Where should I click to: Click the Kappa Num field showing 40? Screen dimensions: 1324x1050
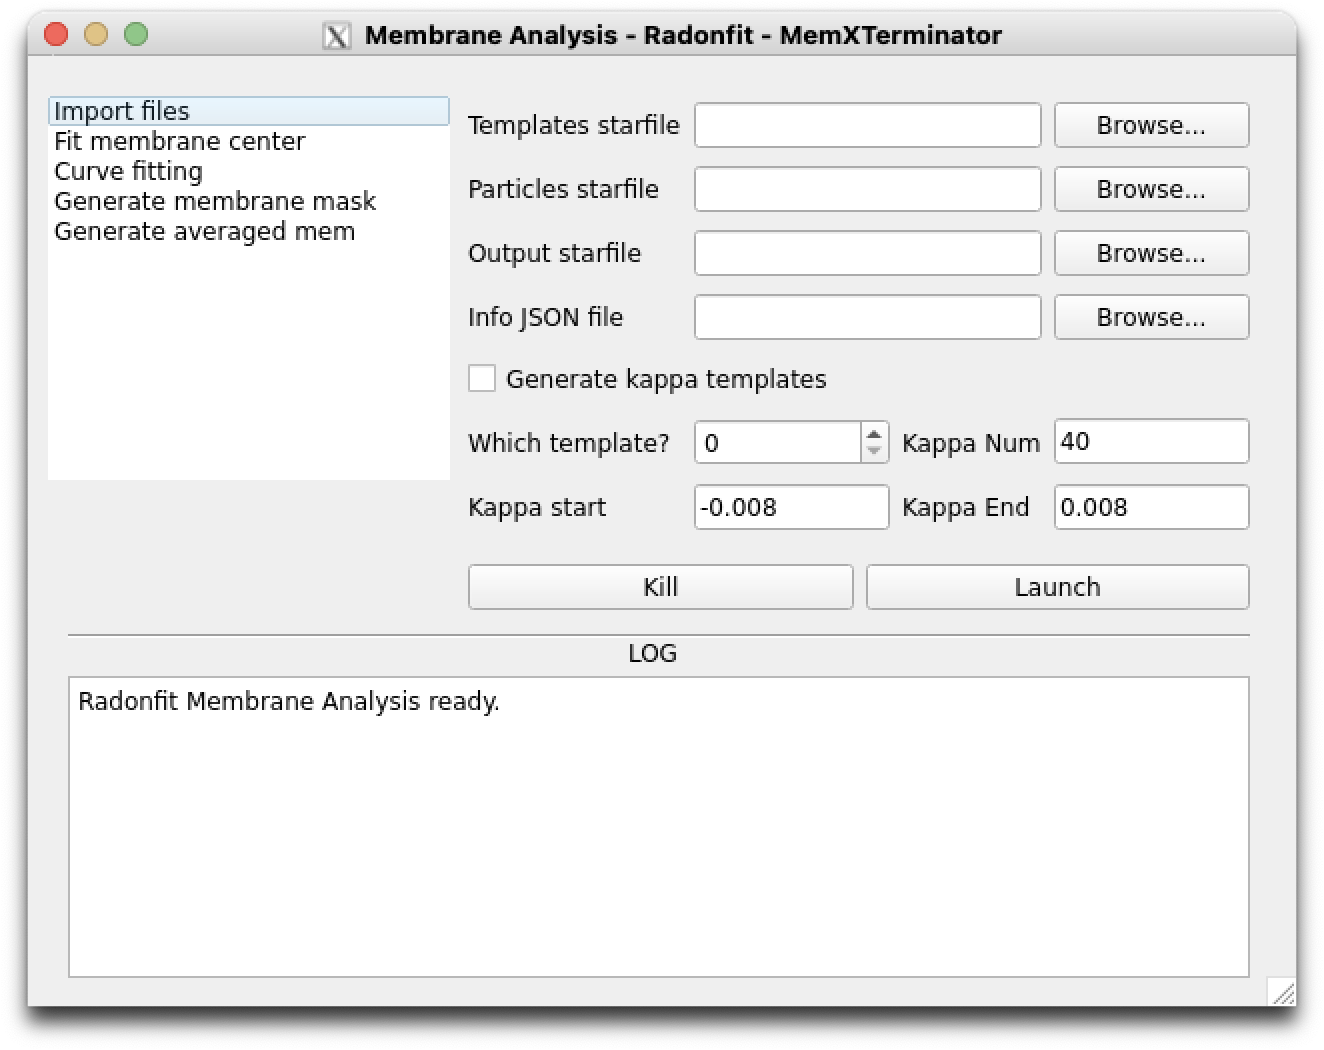click(x=1151, y=441)
